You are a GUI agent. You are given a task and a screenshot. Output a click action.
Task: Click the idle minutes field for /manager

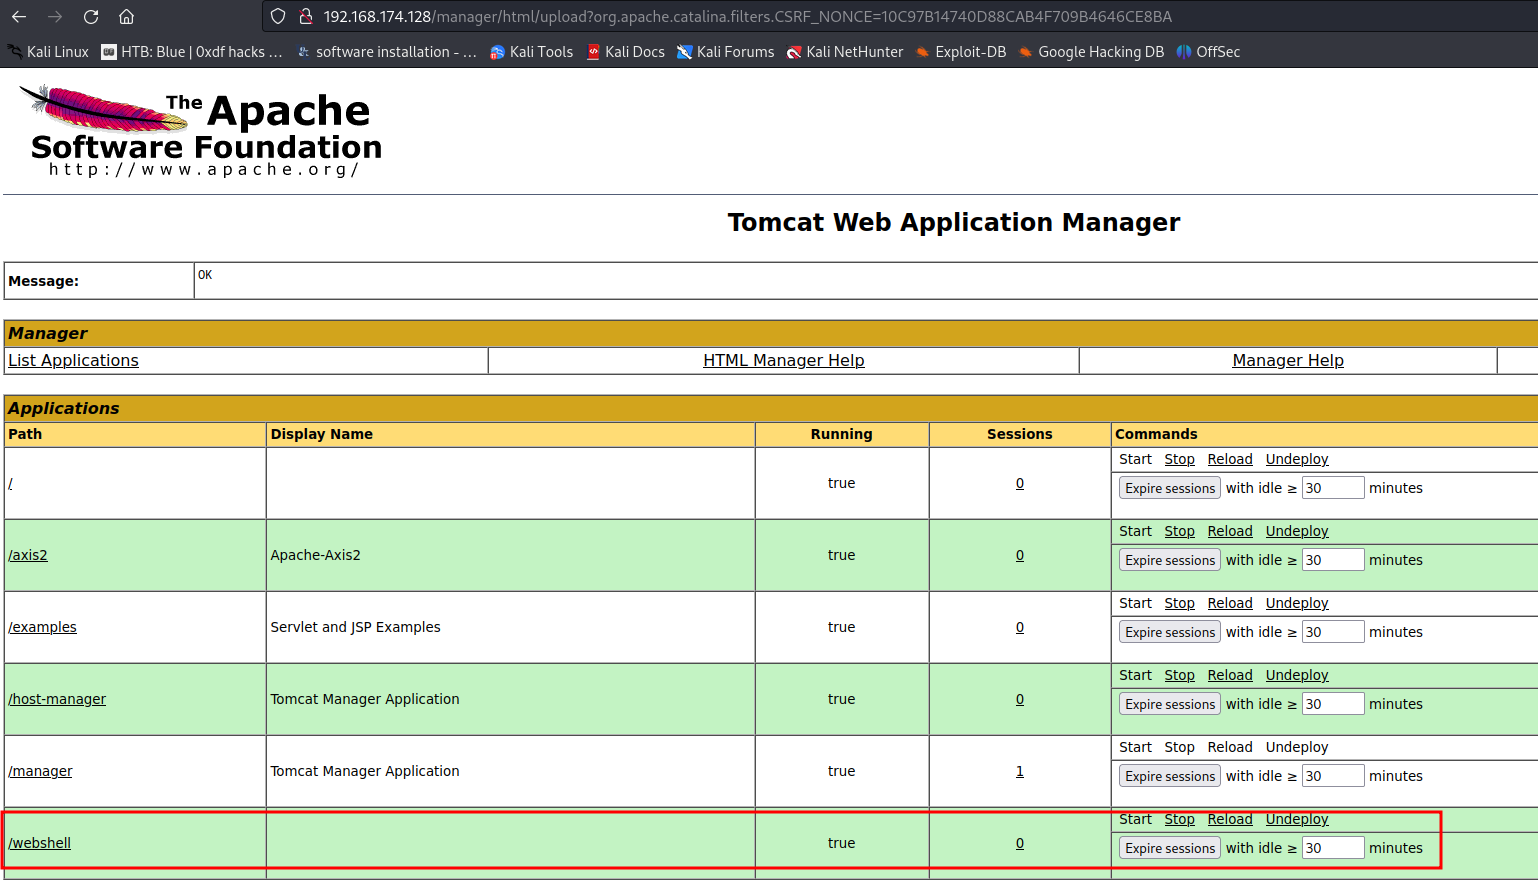point(1333,776)
